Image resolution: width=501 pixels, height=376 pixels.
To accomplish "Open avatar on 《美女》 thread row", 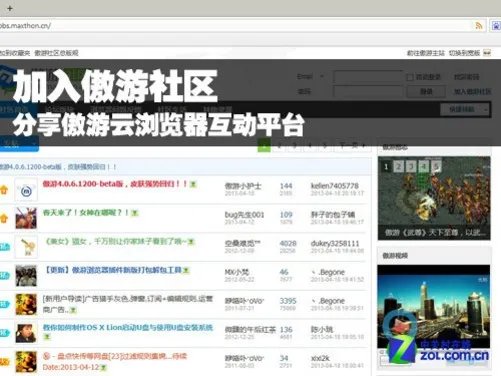I will [x=26, y=247].
